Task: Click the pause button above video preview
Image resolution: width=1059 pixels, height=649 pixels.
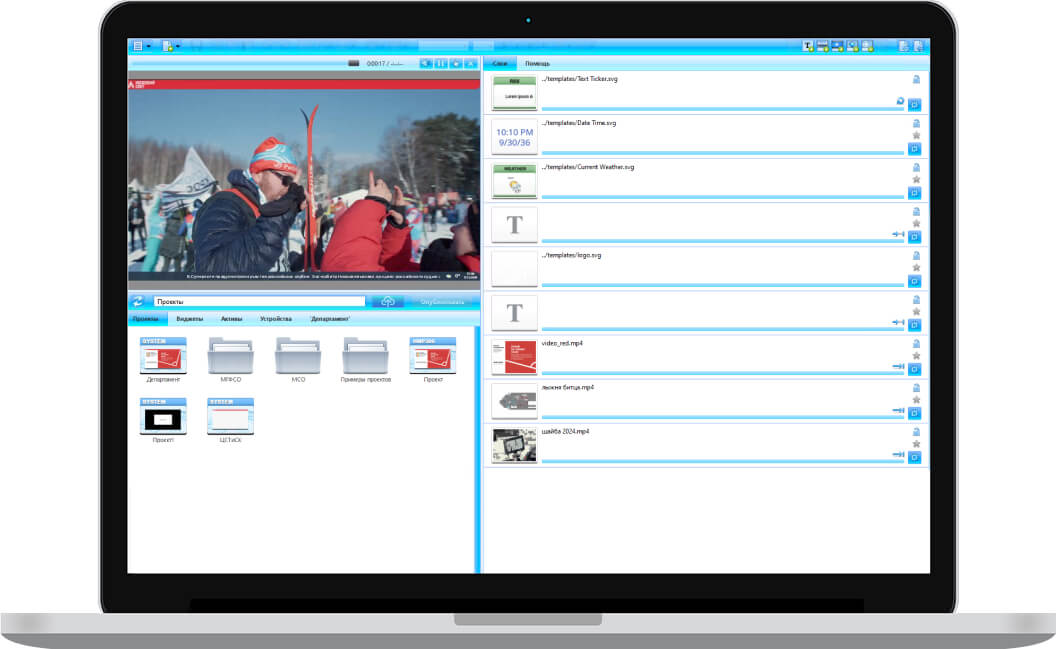Action: (x=441, y=63)
